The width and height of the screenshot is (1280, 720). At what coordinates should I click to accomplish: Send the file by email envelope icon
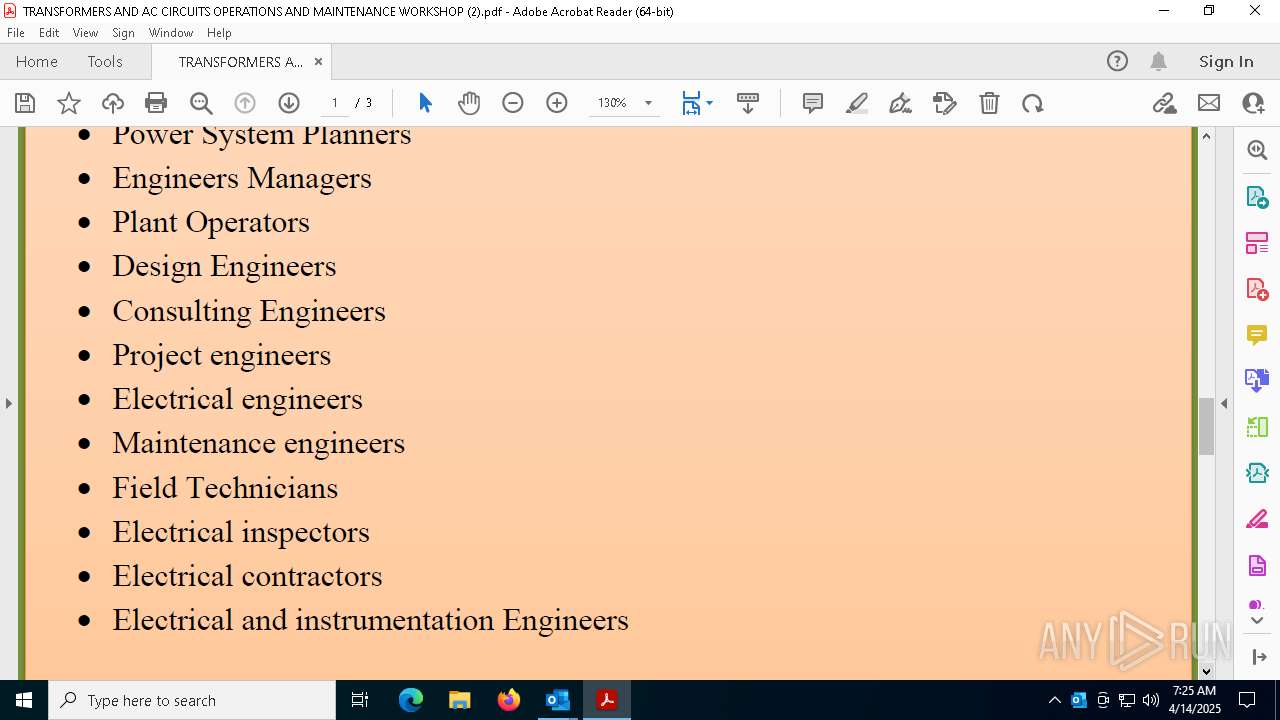tap(1209, 103)
